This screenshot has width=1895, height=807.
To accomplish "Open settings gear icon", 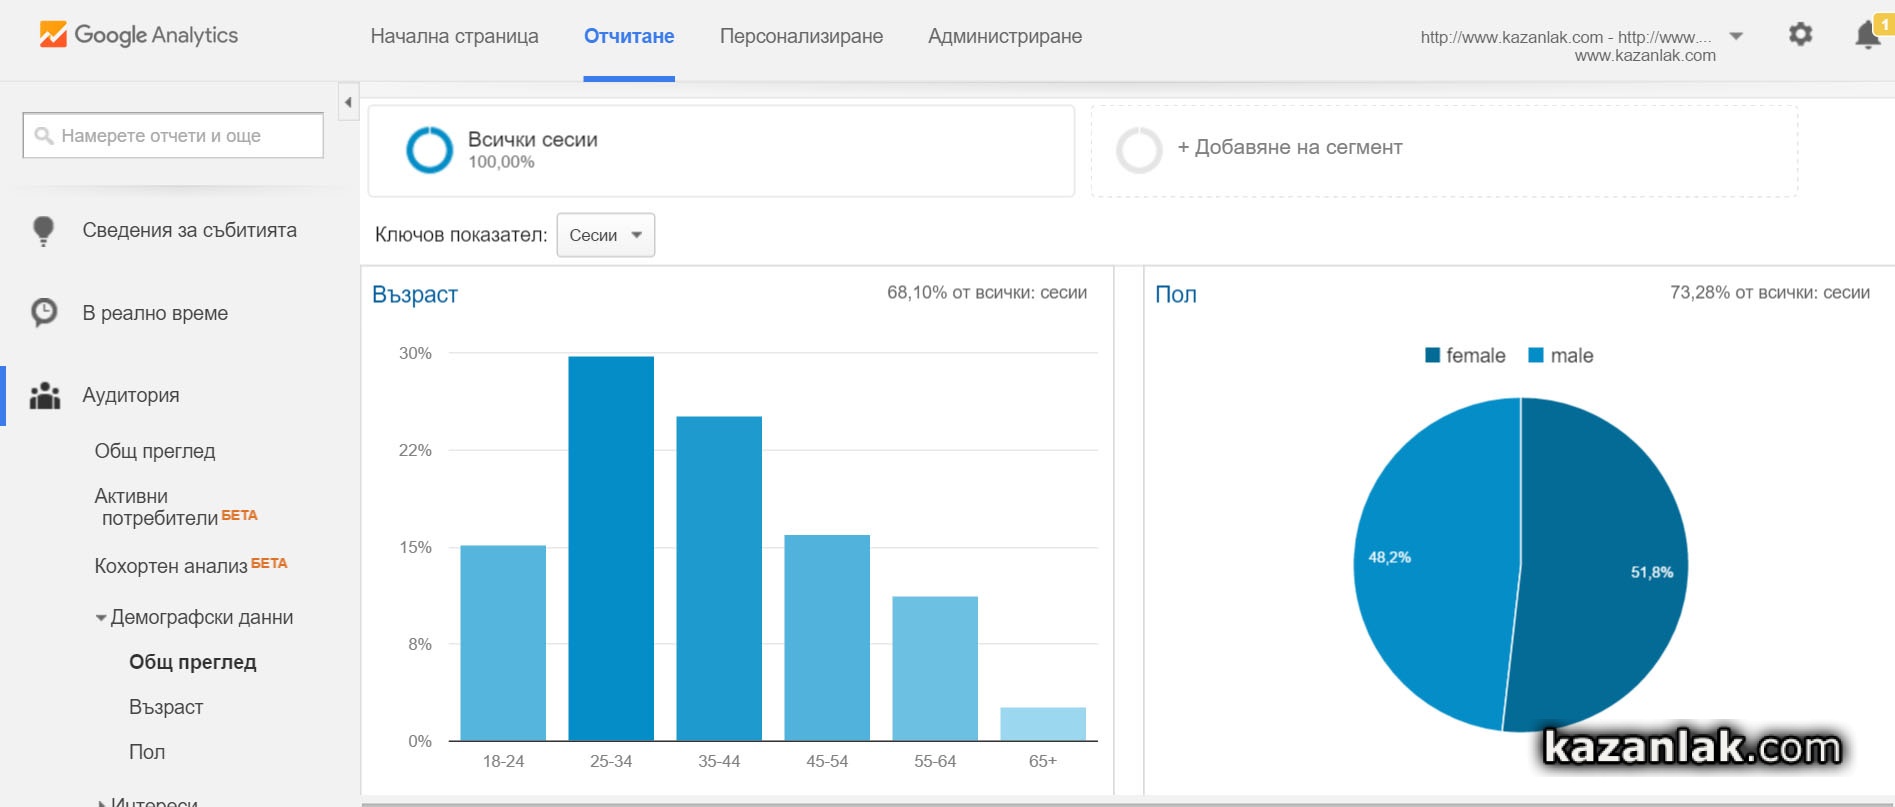I will click(x=1800, y=35).
